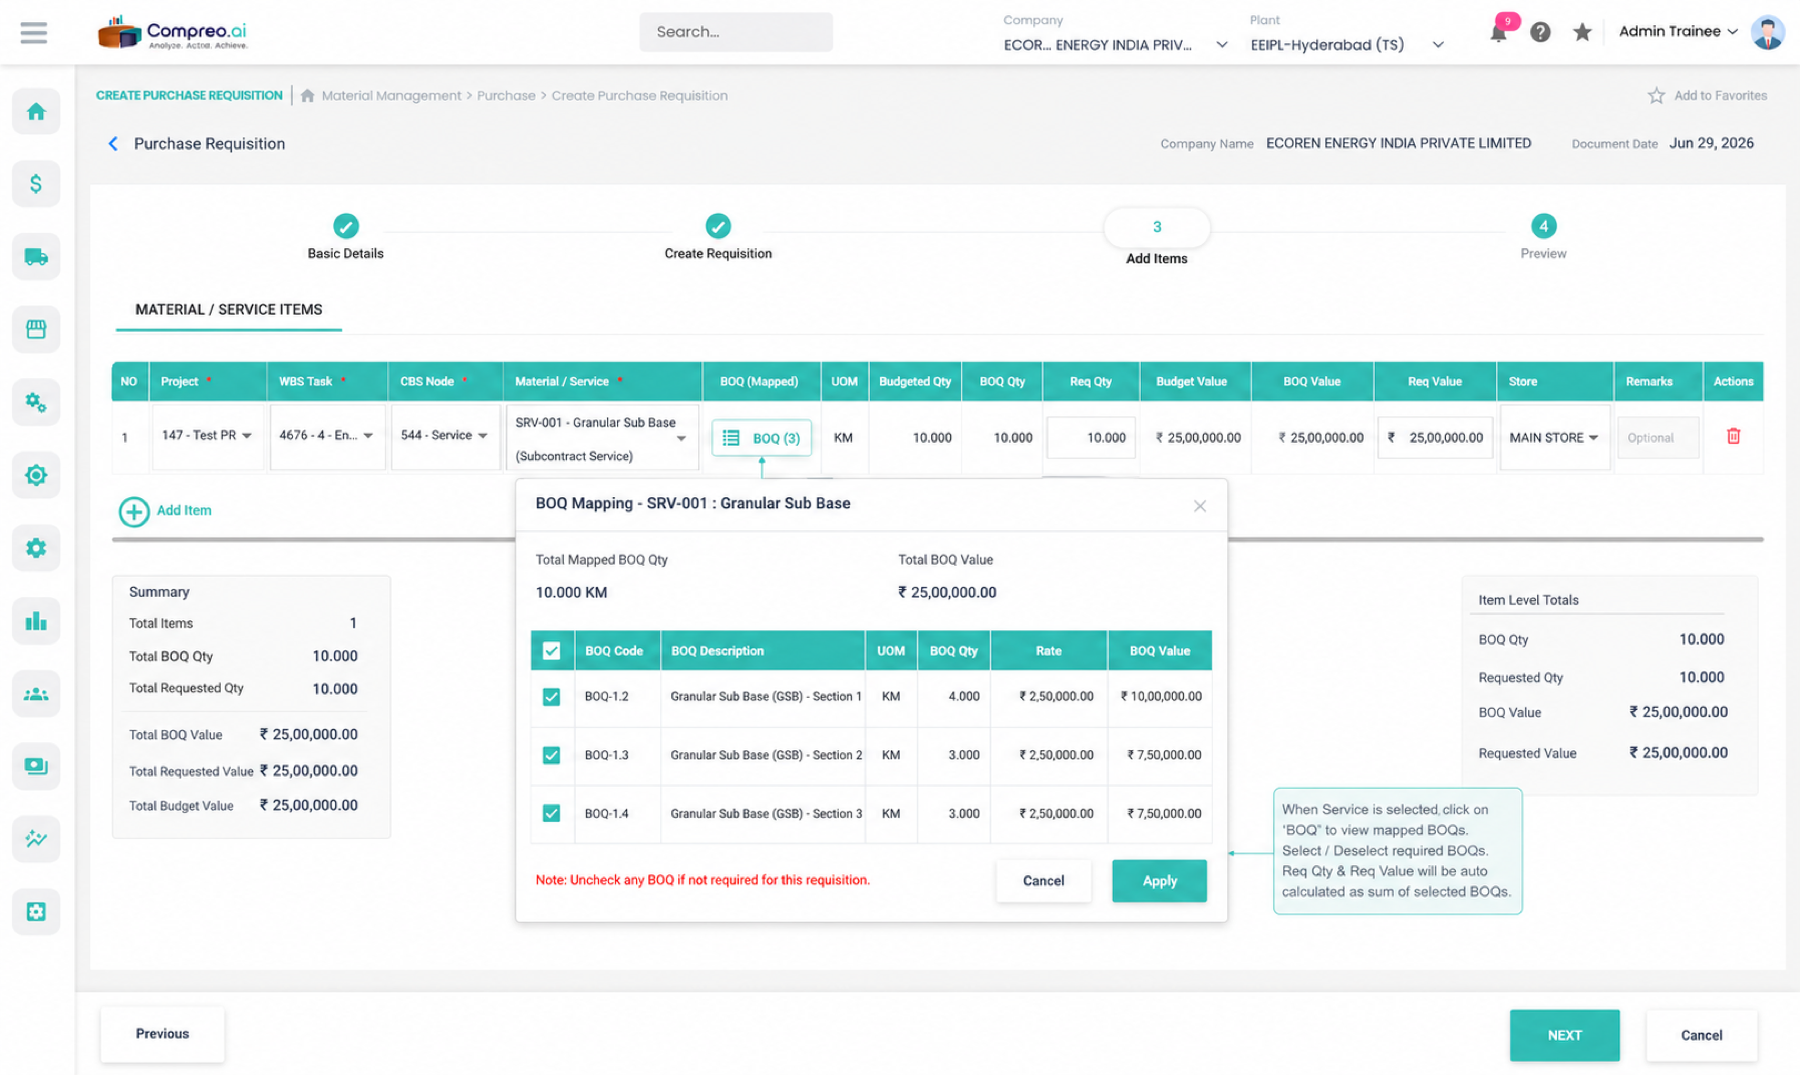Image resolution: width=1800 pixels, height=1075 pixels.
Task: Open the double gears sidebar icon
Action: click(36, 402)
